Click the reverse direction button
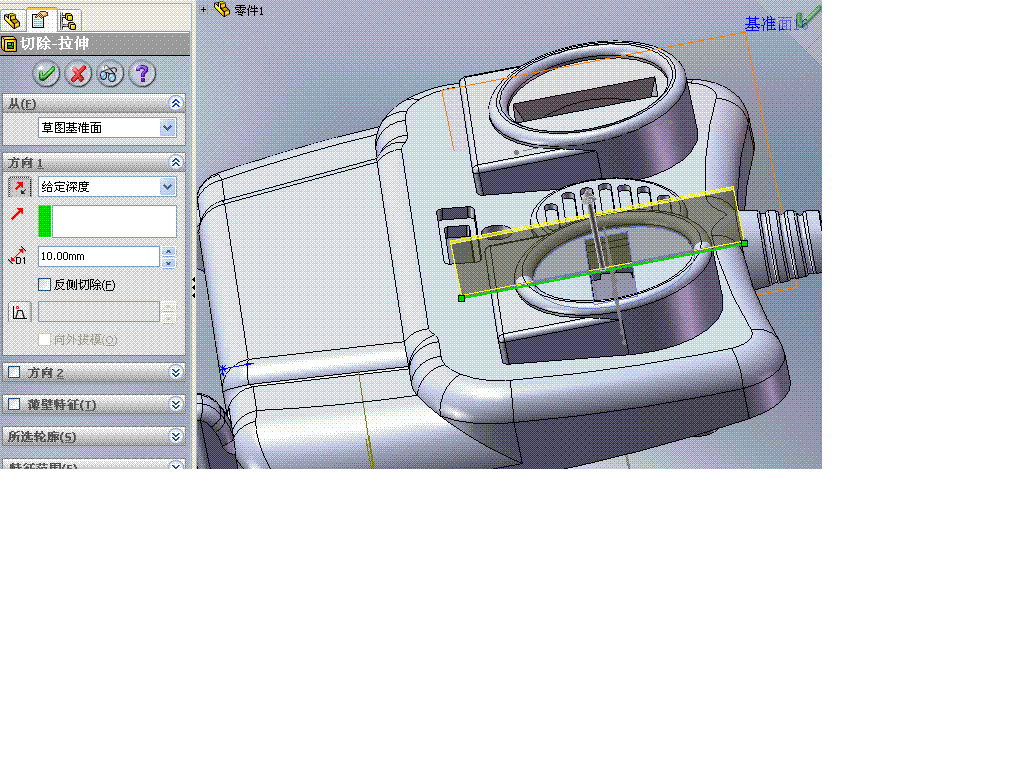The height and width of the screenshot is (768, 1024). [19, 187]
